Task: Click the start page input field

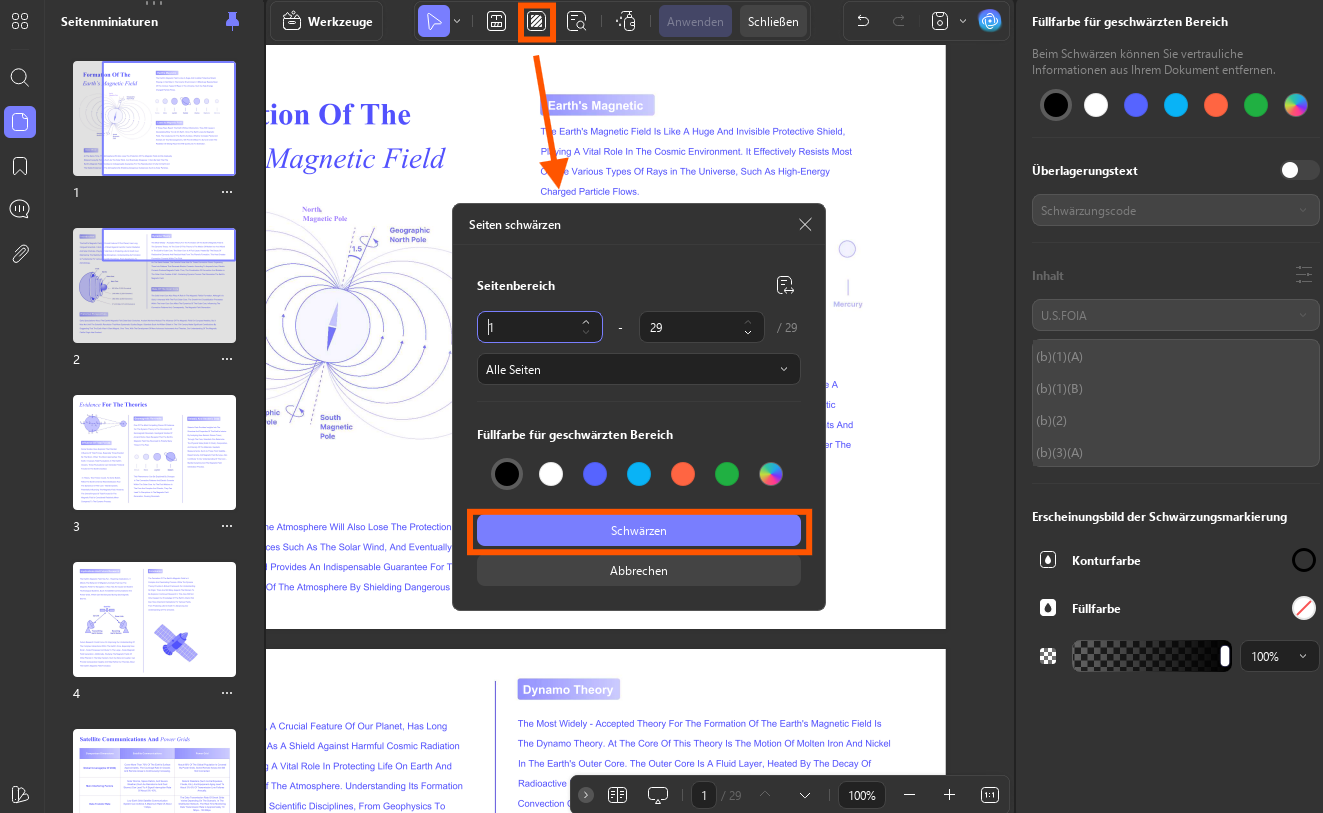Action: pos(540,327)
